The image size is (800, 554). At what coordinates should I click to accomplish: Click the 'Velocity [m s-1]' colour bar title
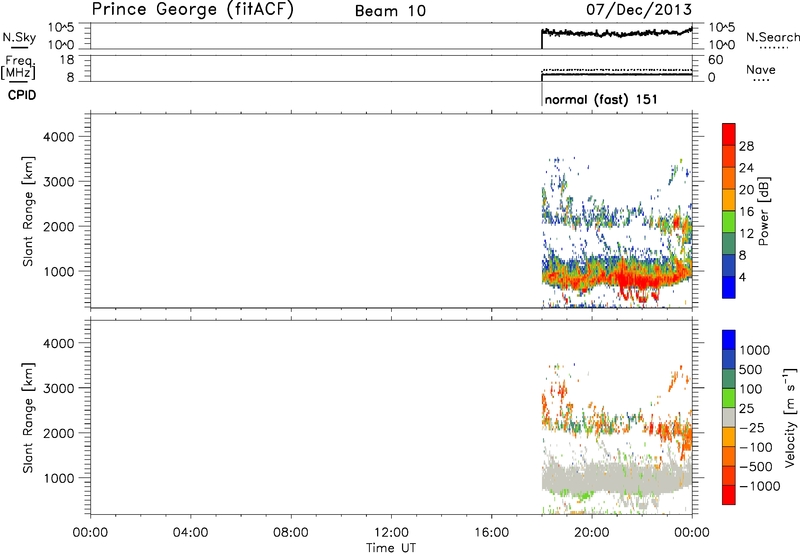click(790, 418)
